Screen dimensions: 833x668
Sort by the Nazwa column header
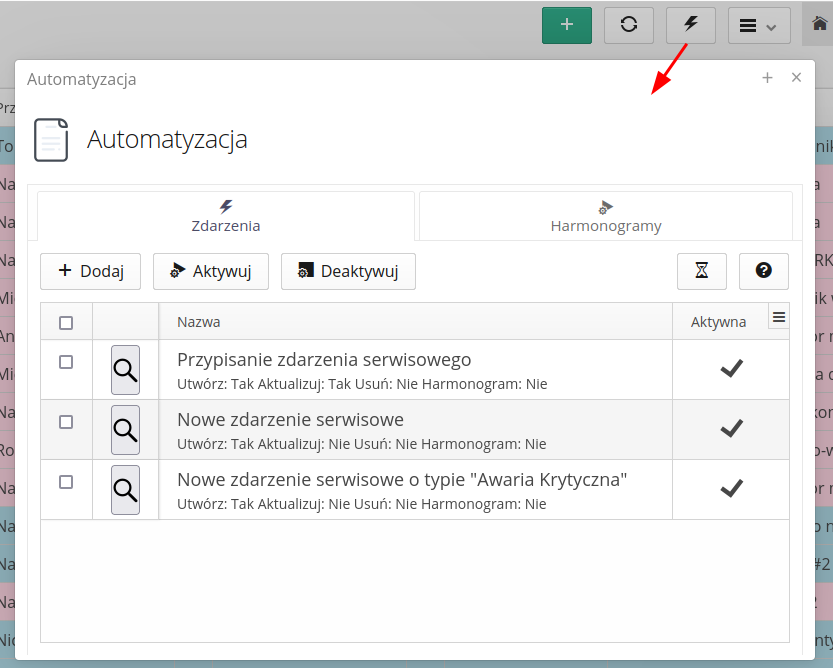[199, 322]
